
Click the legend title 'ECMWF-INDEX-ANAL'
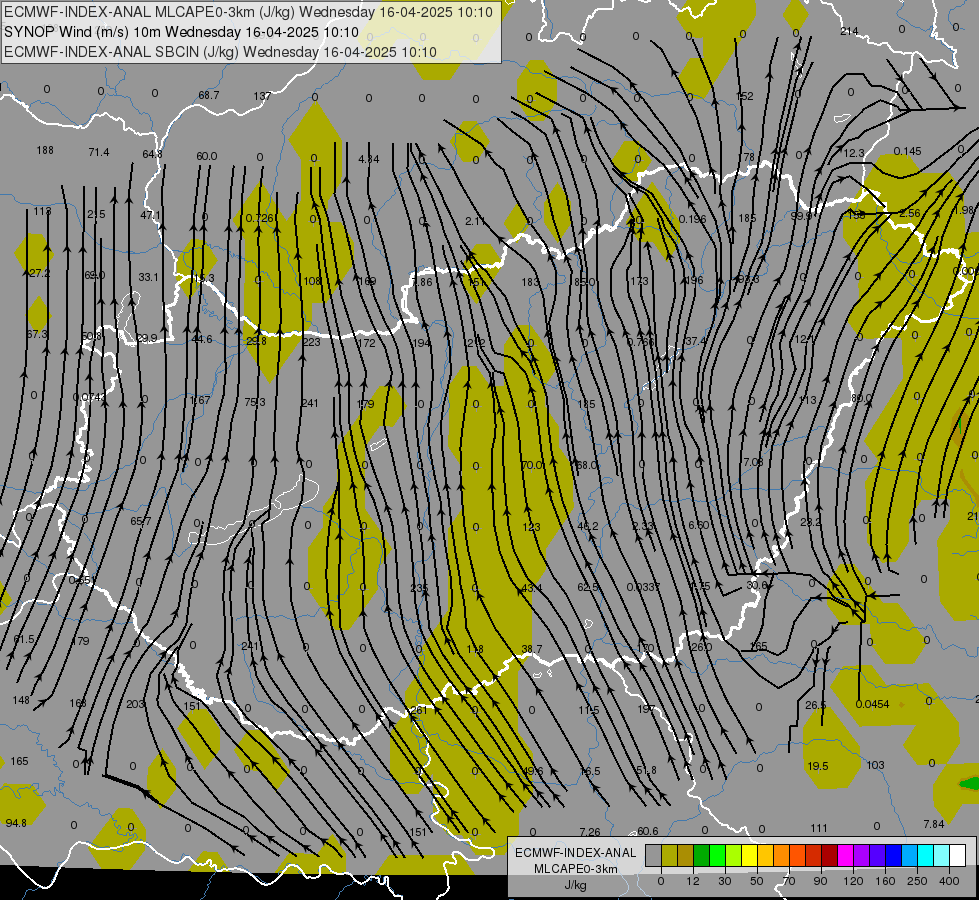[576, 853]
